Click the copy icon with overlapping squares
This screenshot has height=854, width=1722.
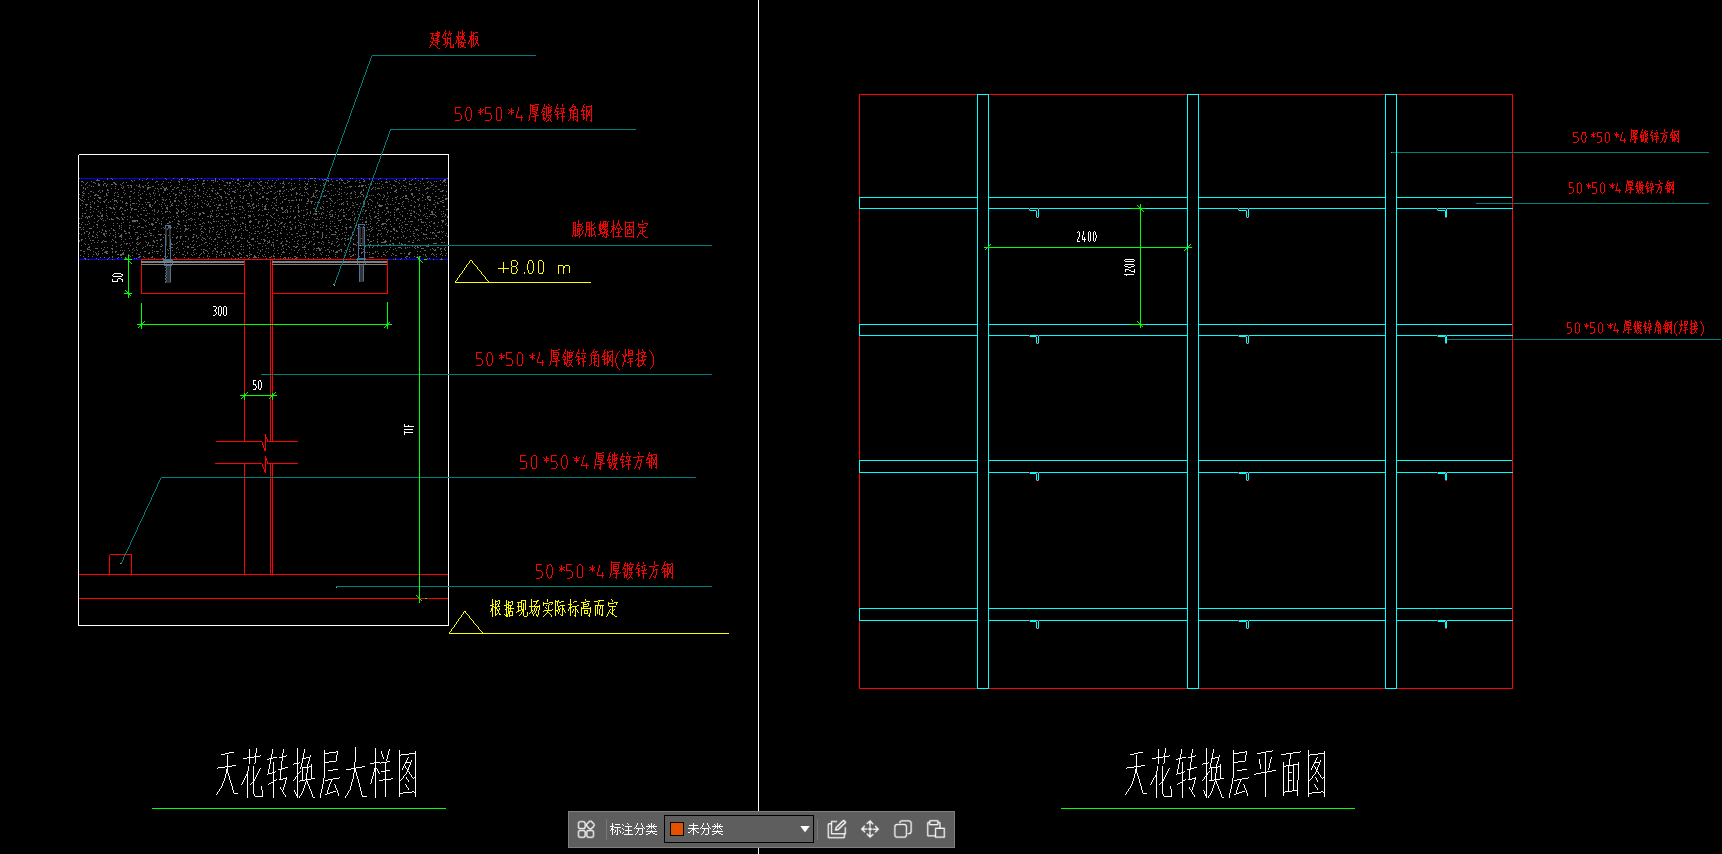(902, 829)
